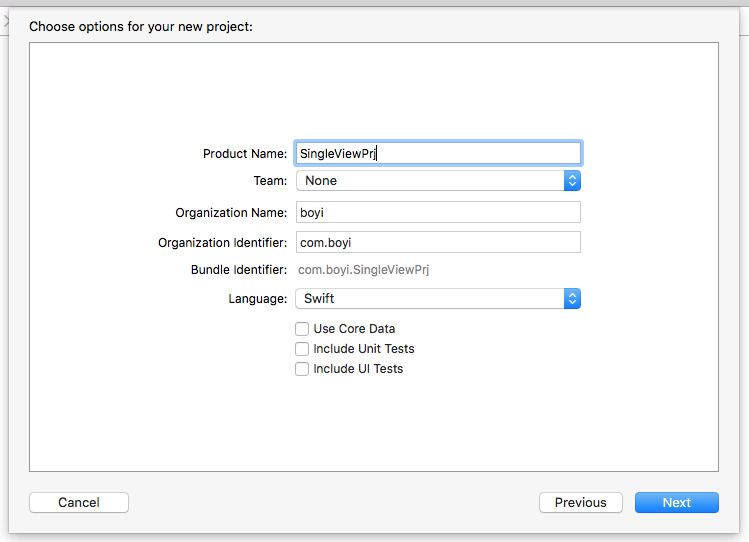This screenshot has height=542, width=749.
Task: Proceed by clicking the Next button
Action: tap(676, 503)
